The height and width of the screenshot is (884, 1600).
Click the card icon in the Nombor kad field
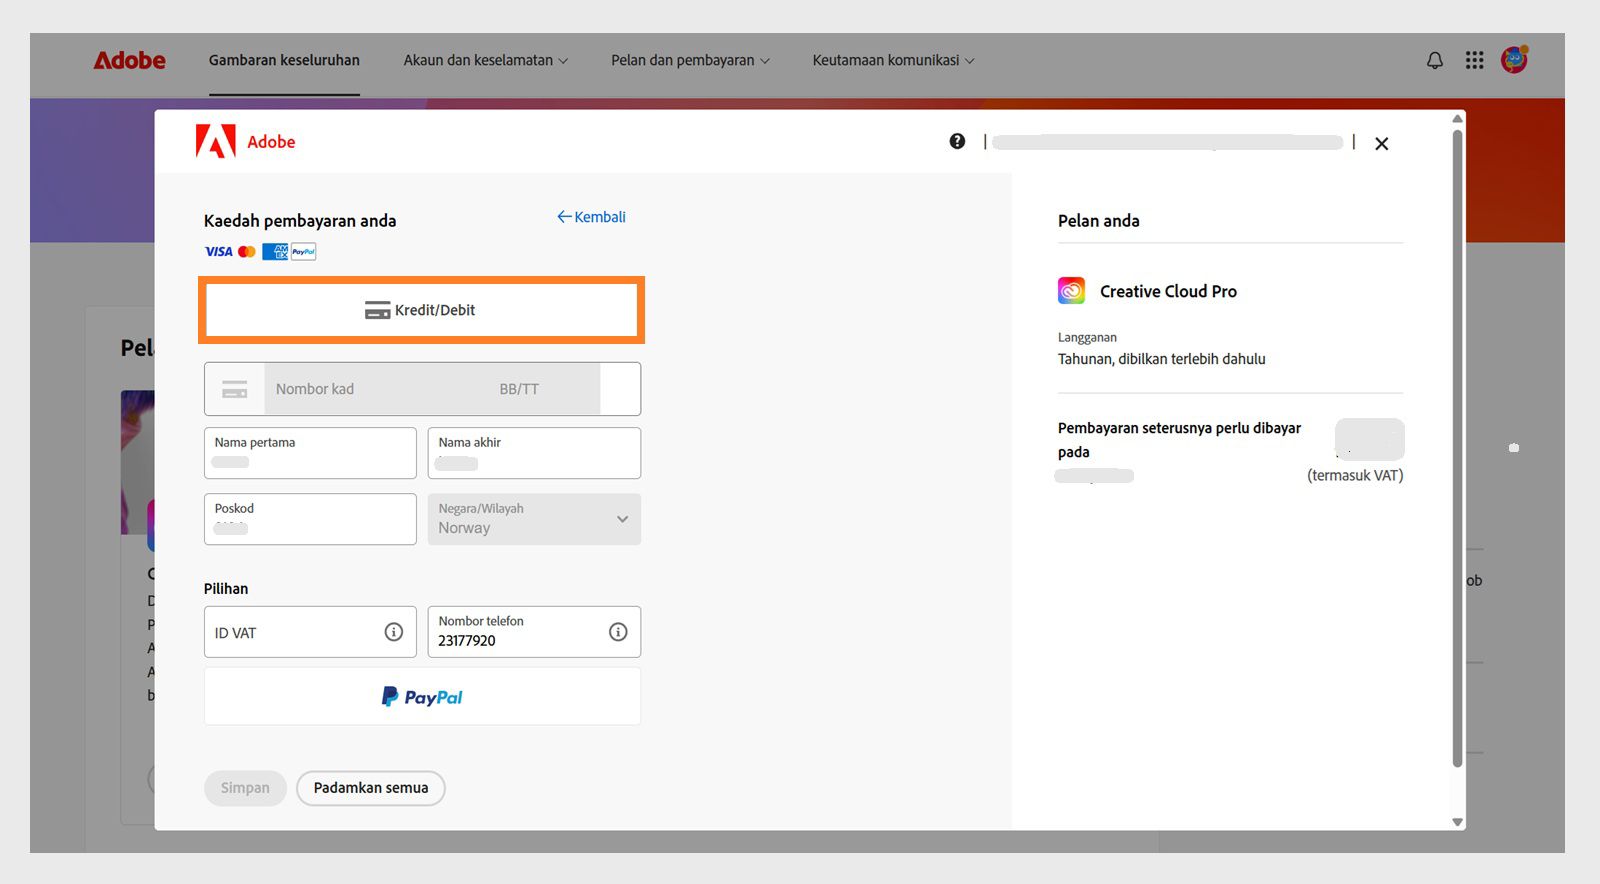pyautogui.click(x=235, y=389)
